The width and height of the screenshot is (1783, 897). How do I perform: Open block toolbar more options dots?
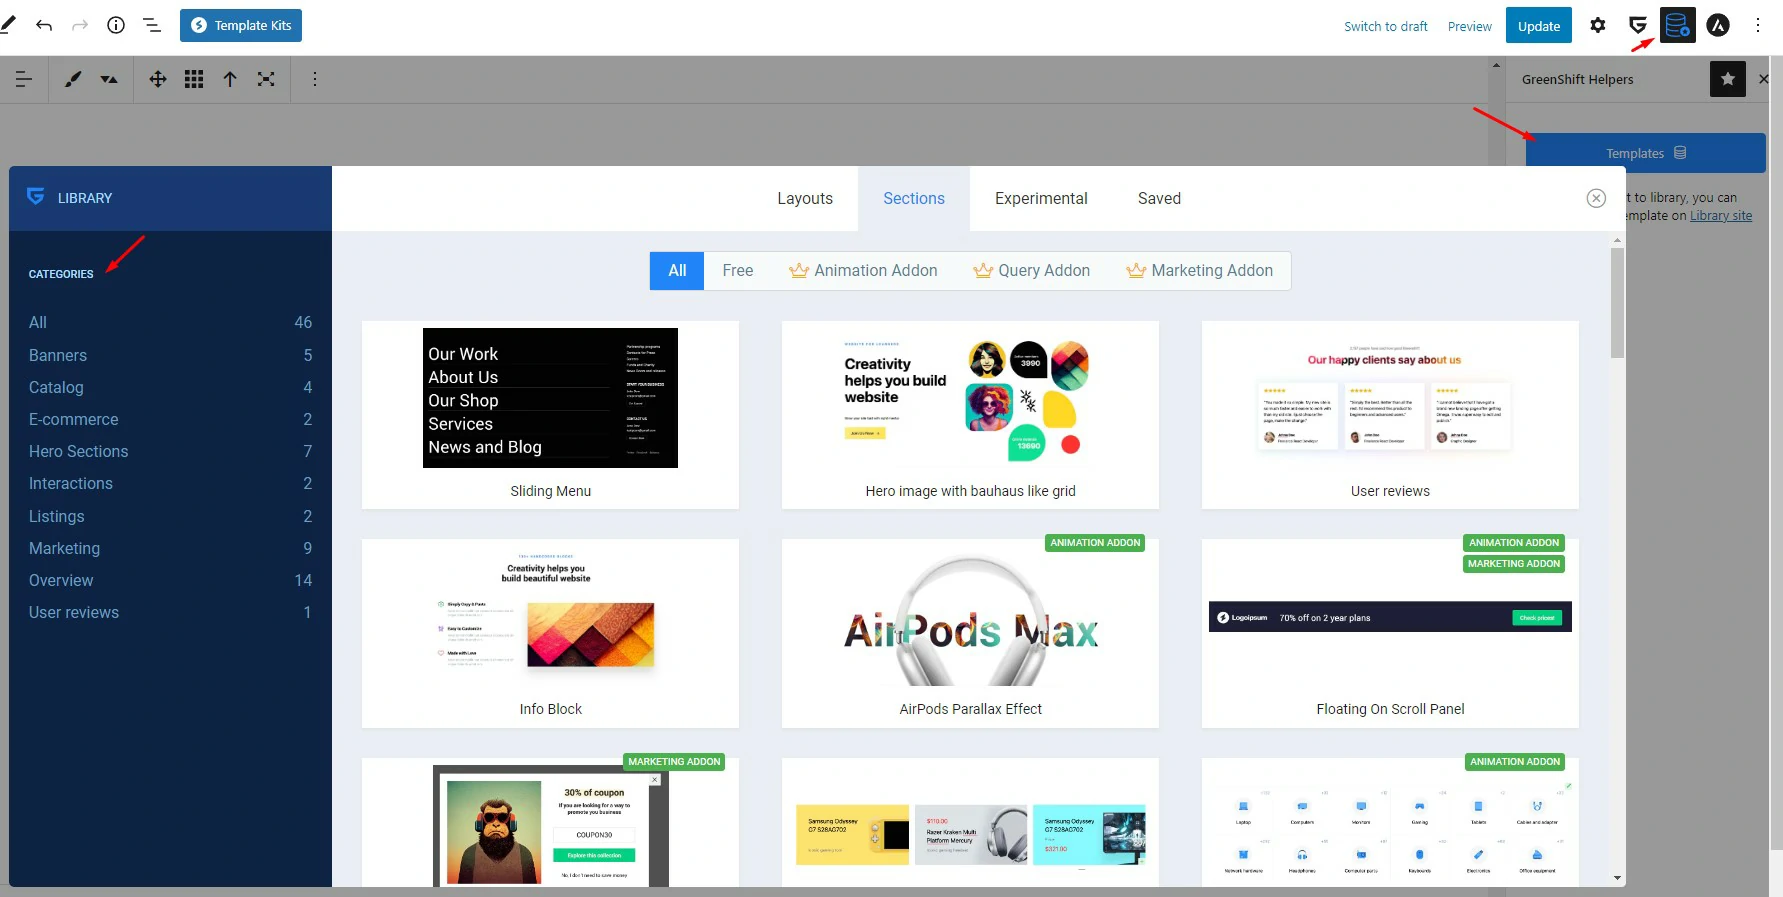(315, 79)
